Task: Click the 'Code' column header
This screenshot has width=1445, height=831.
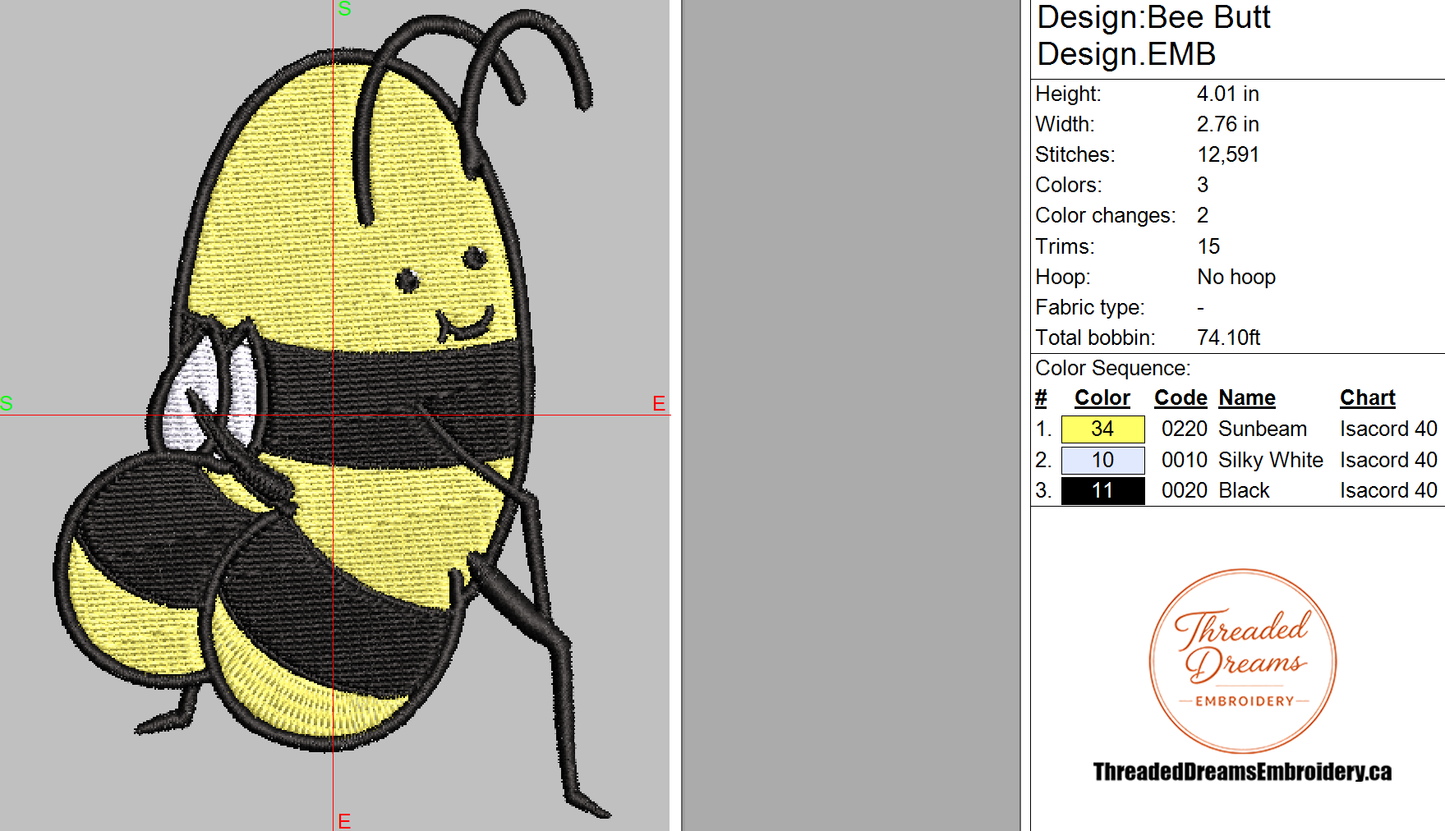Action: tap(1181, 398)
